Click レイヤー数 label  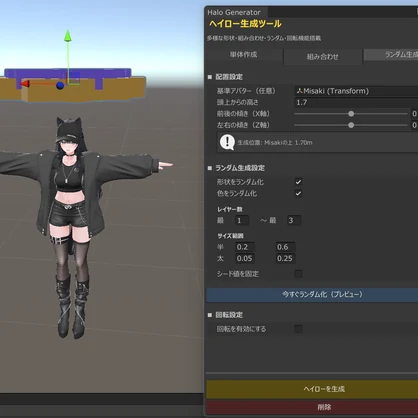click(230, 209)
